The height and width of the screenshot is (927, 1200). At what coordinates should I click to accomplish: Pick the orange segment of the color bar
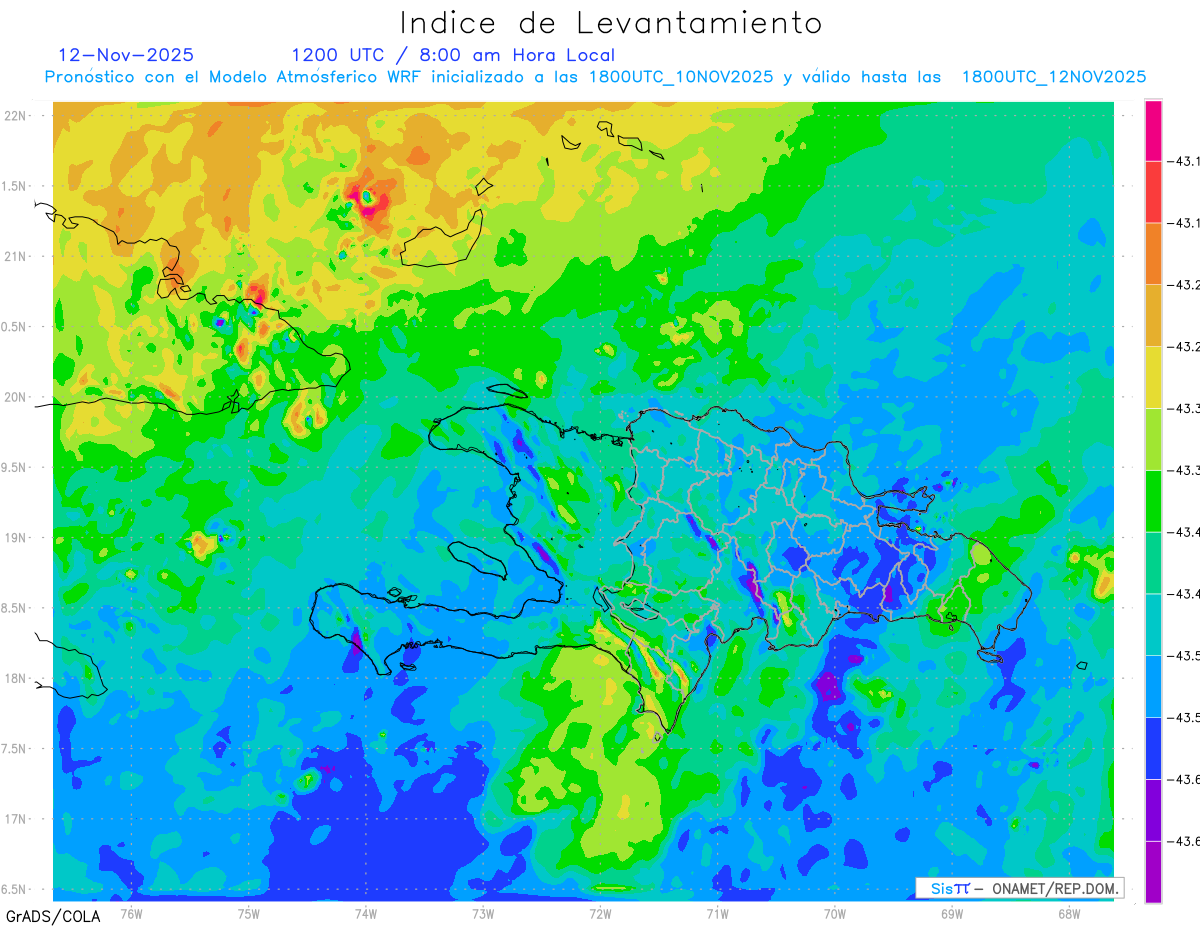[x=1153, y=254]
